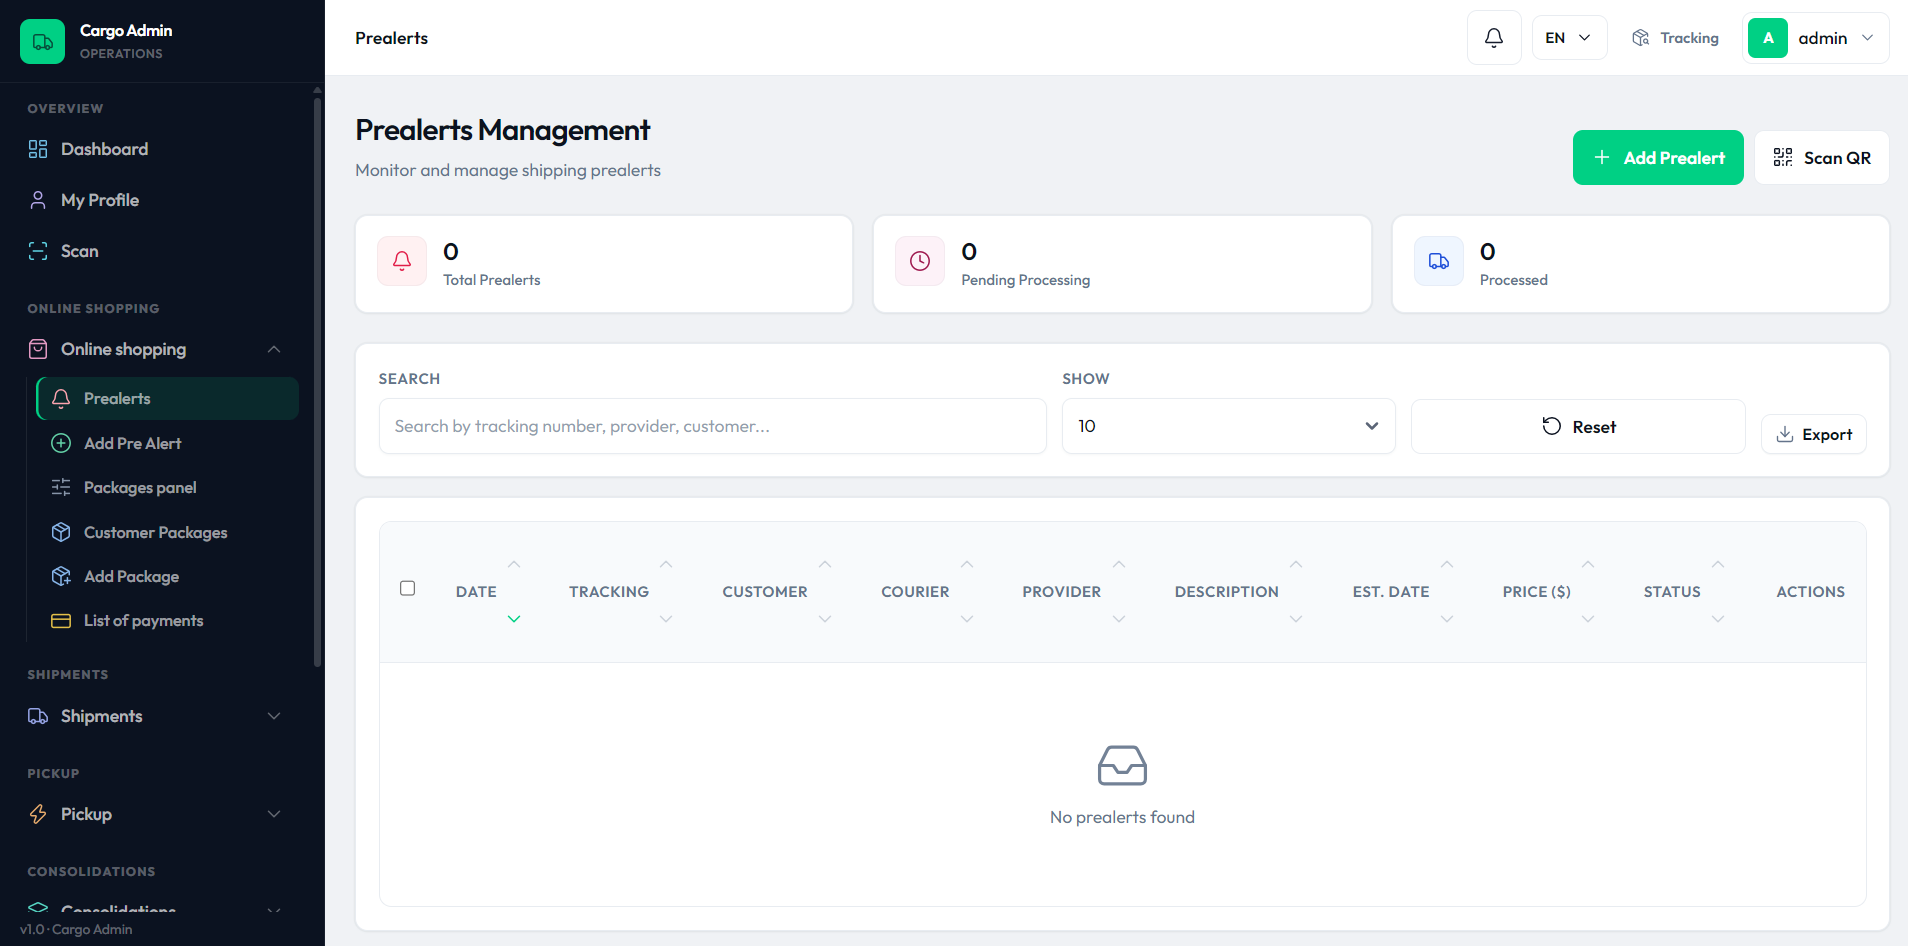Click the 'v1.0 · Cargo Admin' footer text

tap(76, 929)
